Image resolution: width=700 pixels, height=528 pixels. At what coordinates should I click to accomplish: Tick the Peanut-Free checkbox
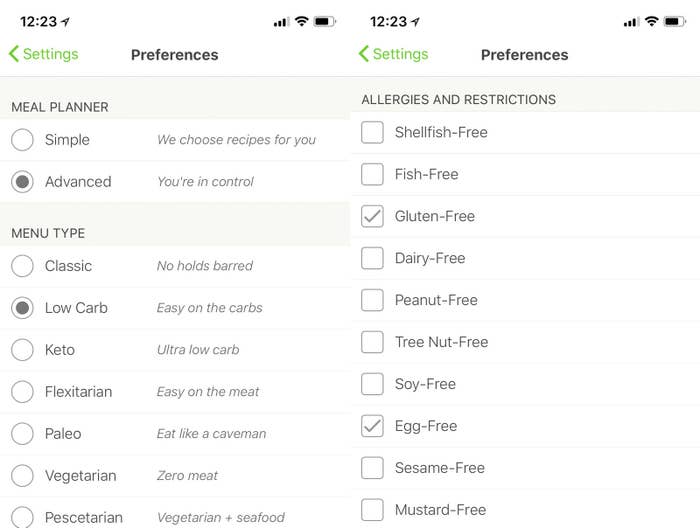pos(372,300)
